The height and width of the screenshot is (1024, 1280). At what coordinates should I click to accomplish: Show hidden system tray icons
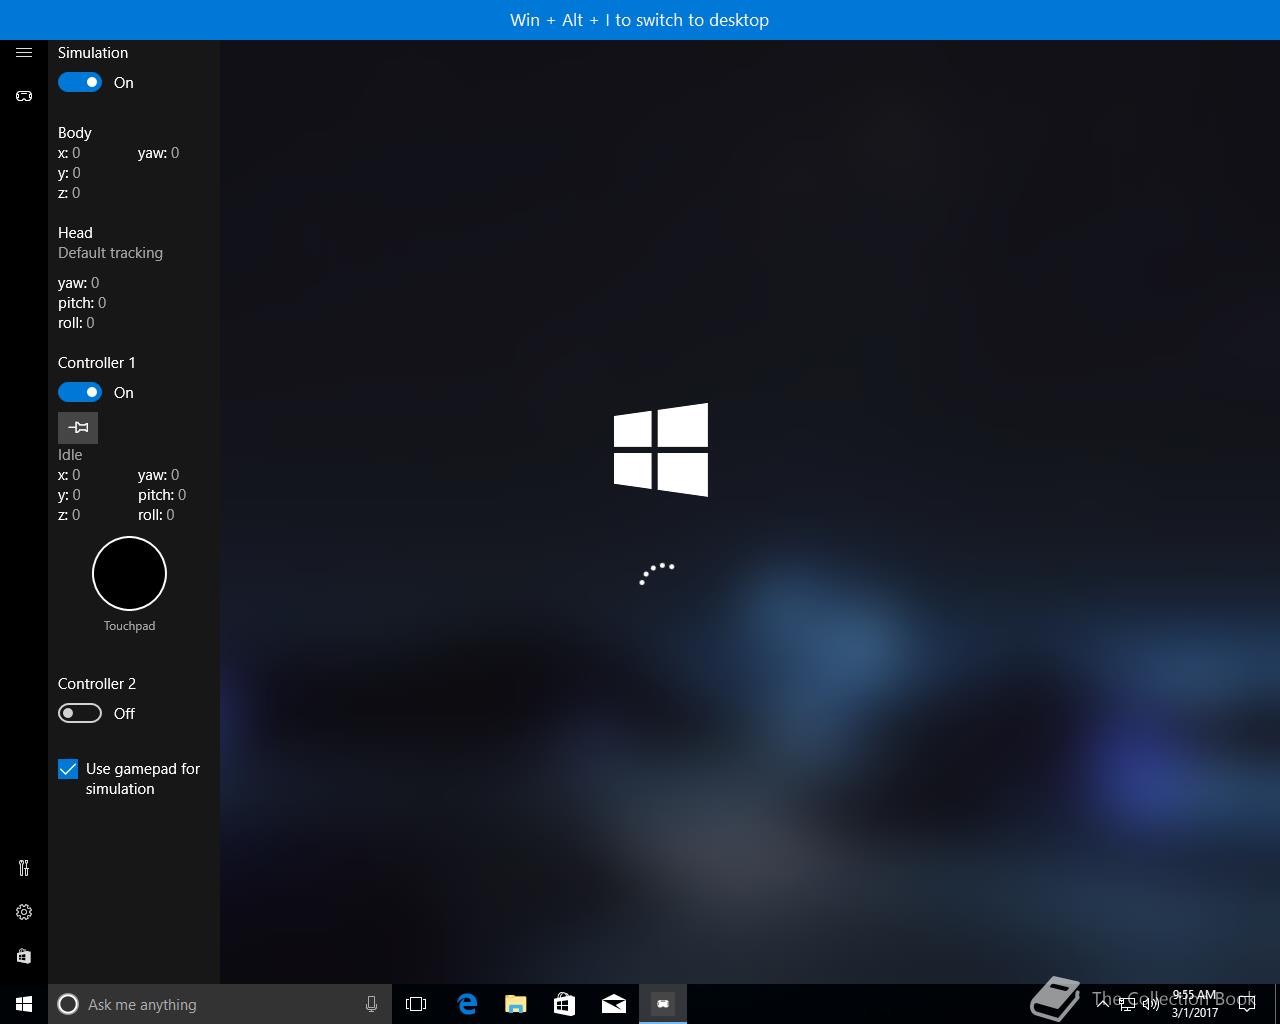tap(1103, 1004)
